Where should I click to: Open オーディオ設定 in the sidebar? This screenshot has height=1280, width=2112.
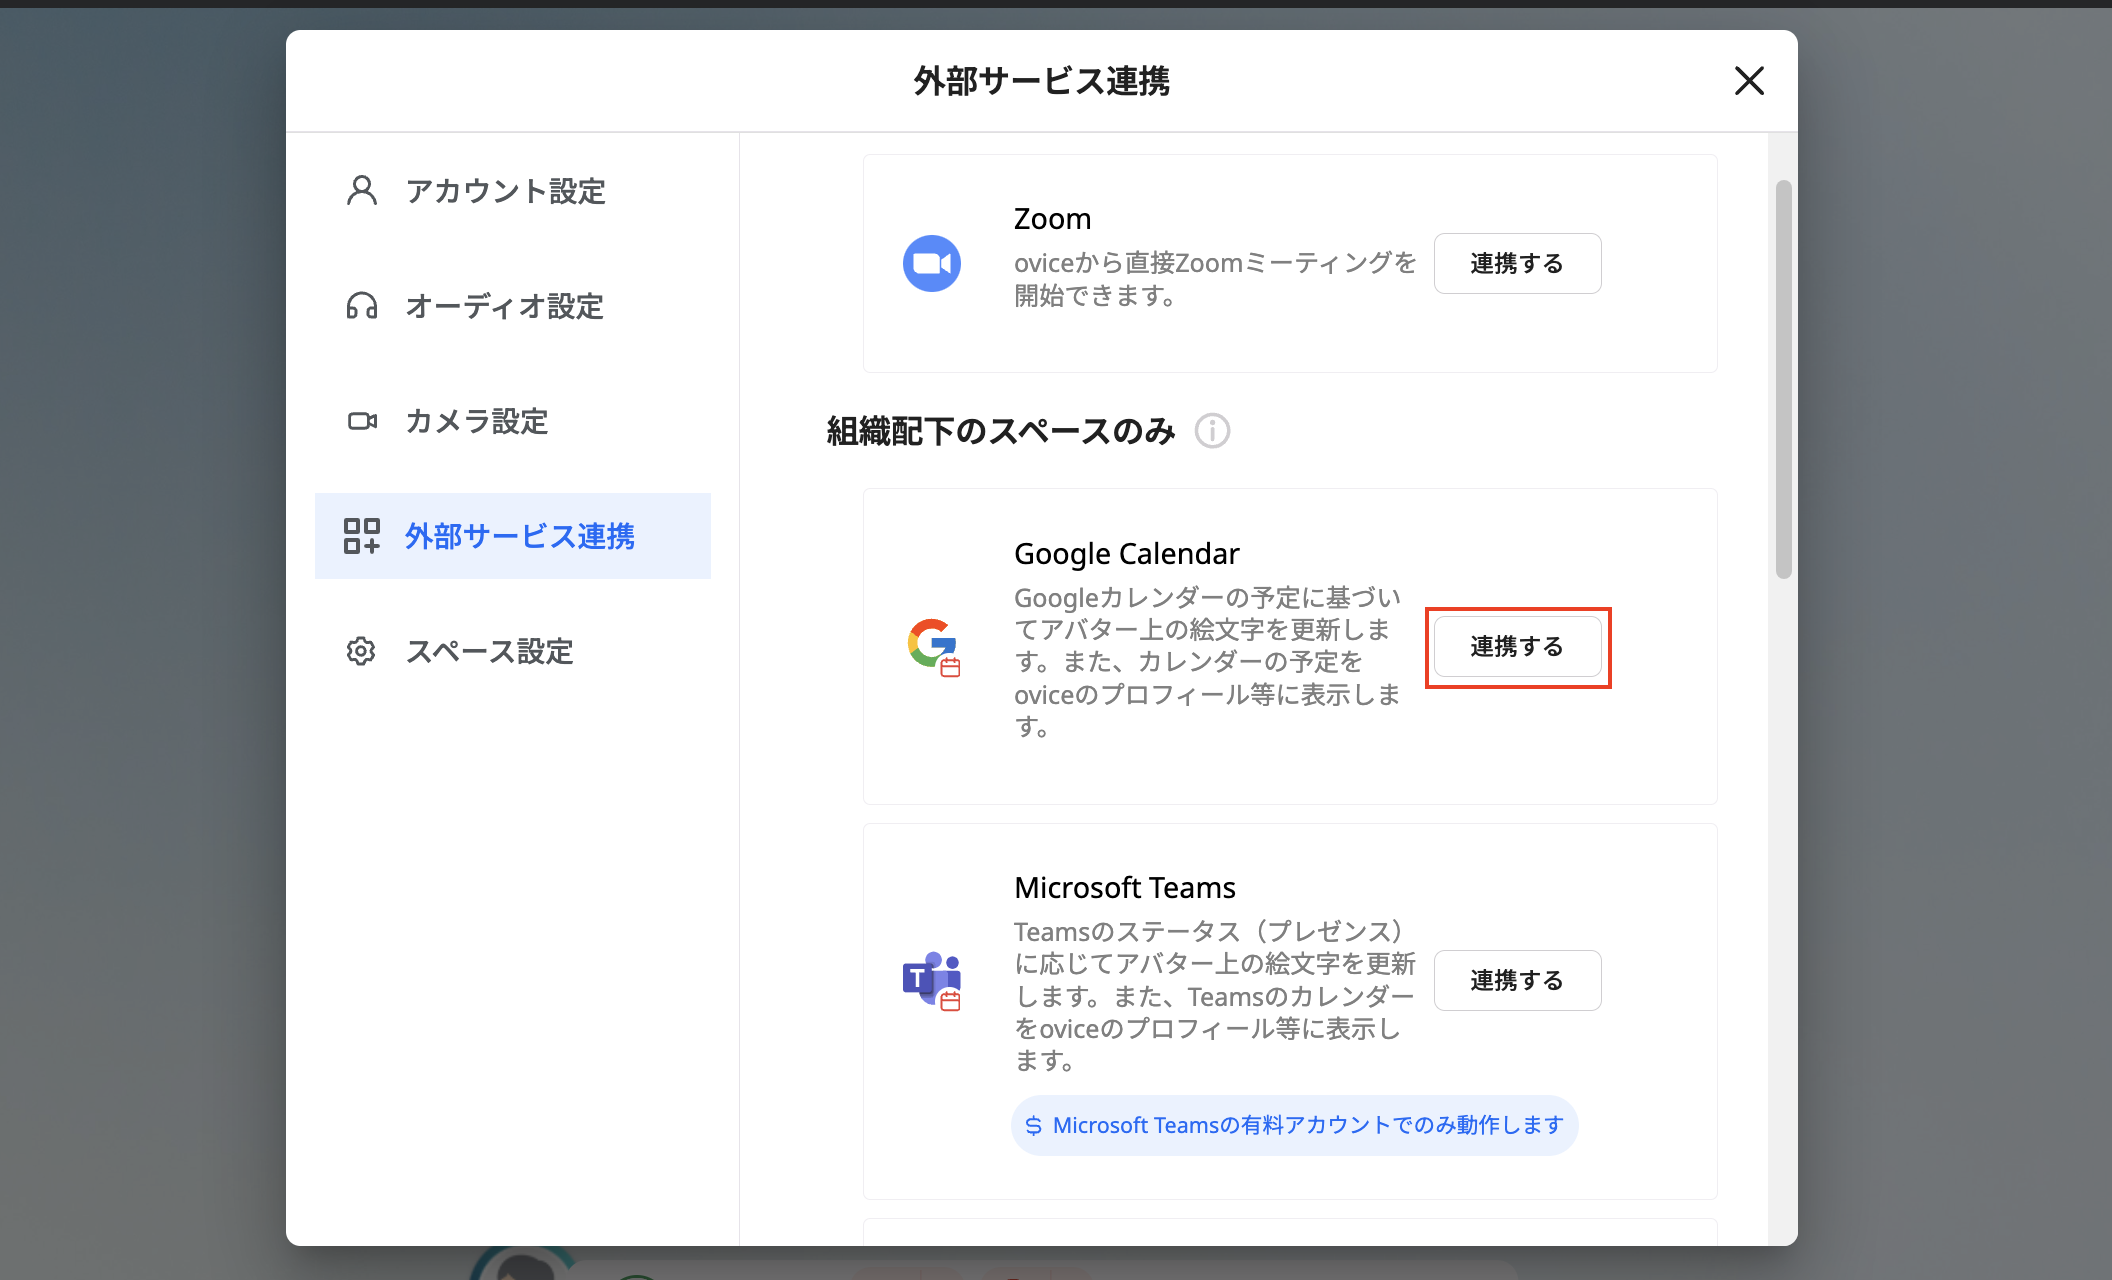coord(513,306)
